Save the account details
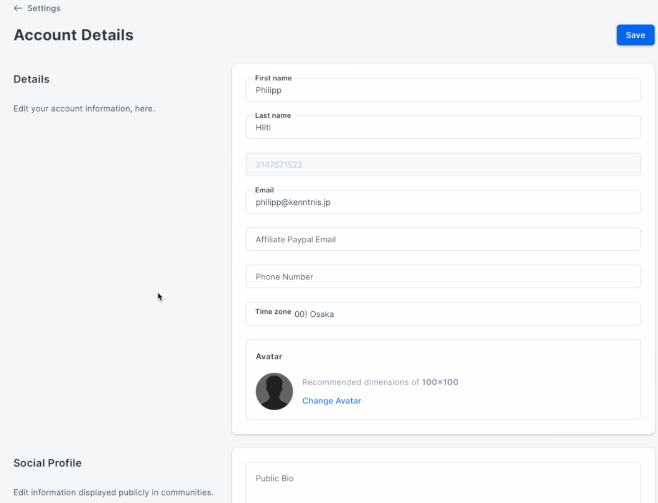658x503 pixels. pyautogui.click(x=635, y=35)
